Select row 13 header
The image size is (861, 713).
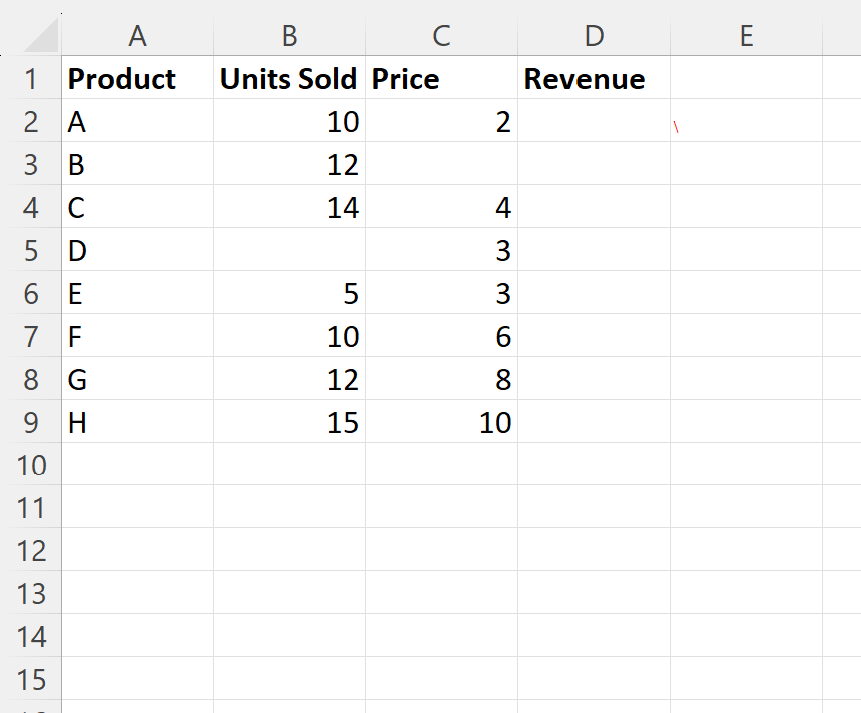[x=31, y=593]
